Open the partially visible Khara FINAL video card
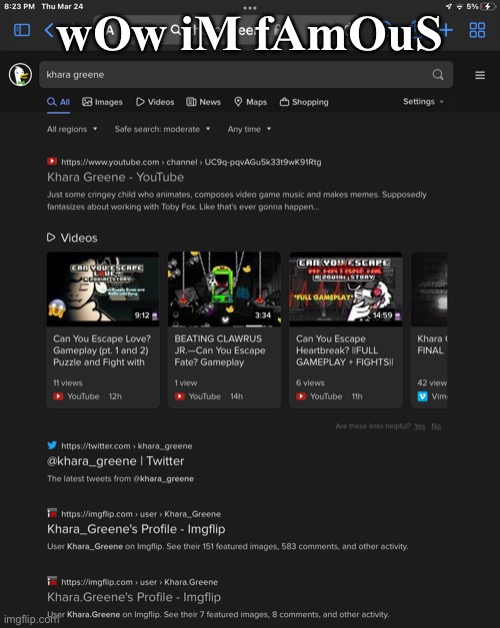The width and height of the screenshot is (500, 628). coord(429,330)
